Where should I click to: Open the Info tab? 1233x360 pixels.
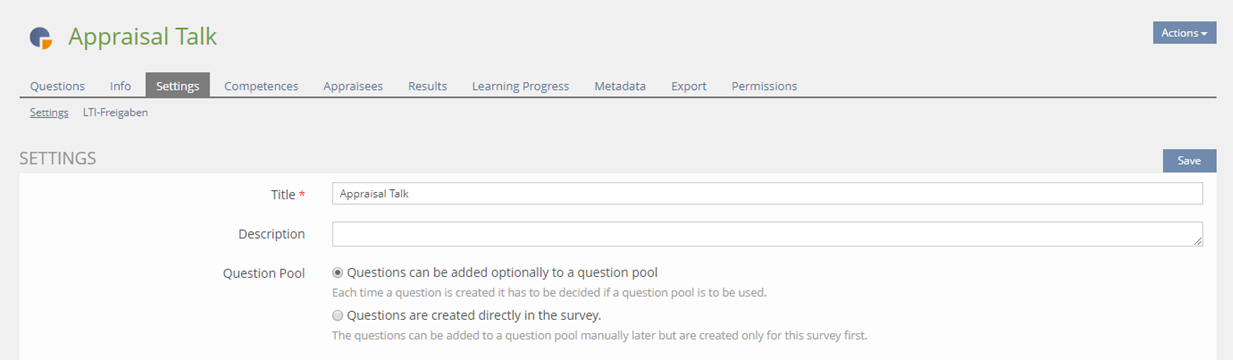tap(120, 86)
